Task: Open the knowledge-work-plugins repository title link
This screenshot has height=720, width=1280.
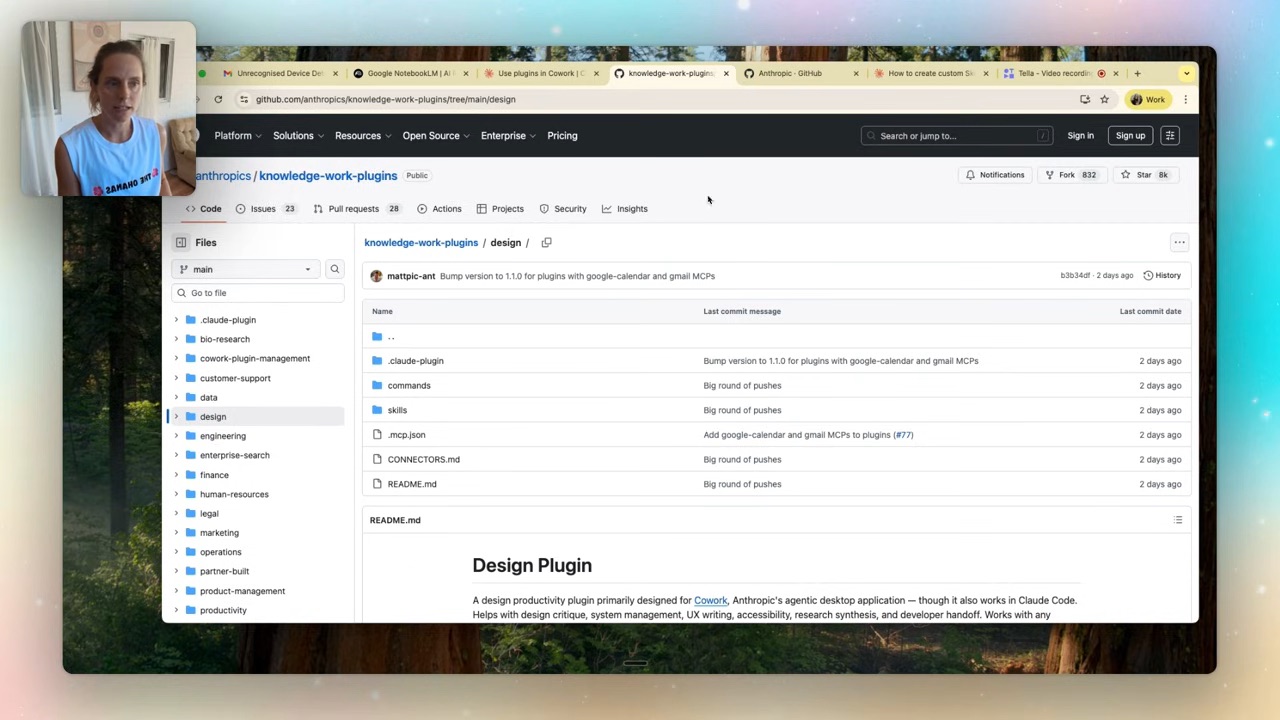Action: pos(328,176)
